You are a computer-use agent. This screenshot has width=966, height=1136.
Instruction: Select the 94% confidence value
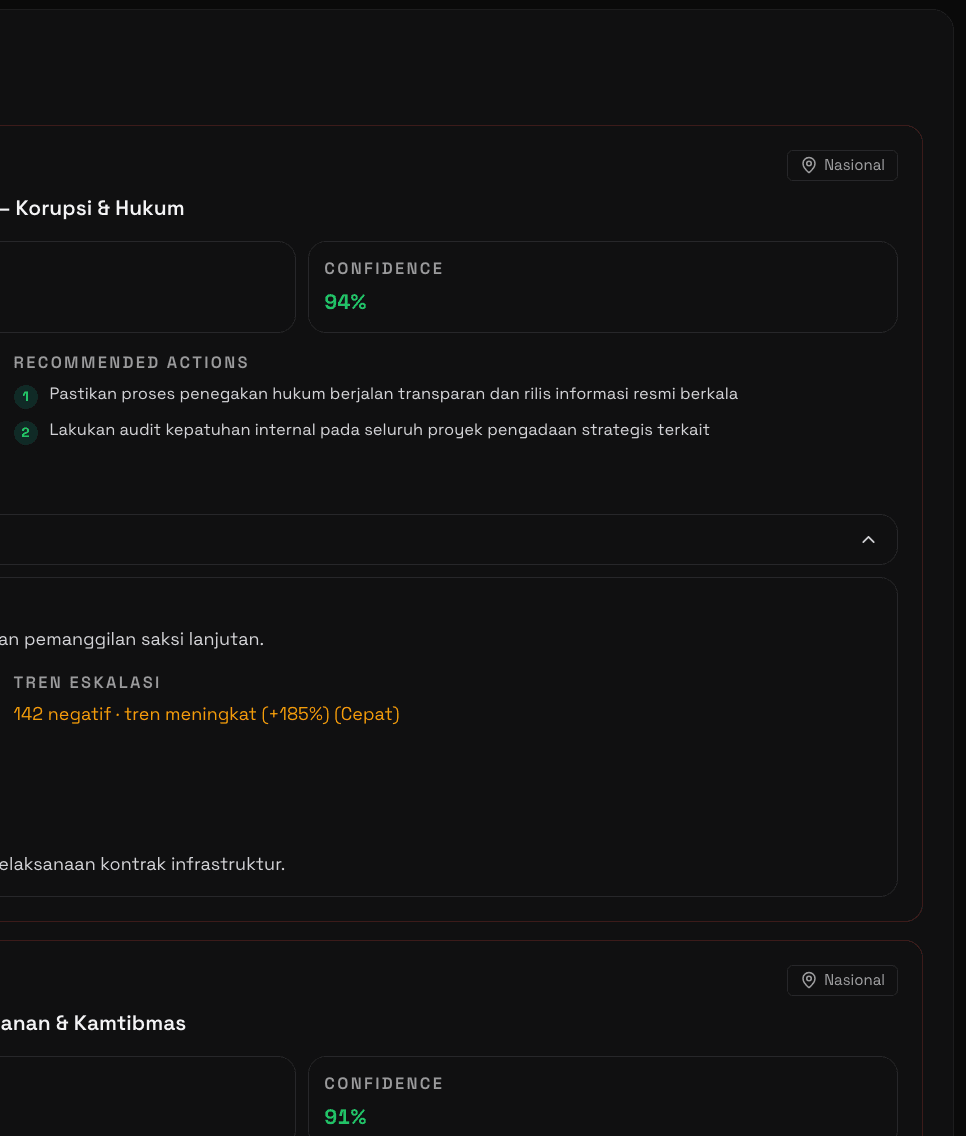tap(345, 301)
